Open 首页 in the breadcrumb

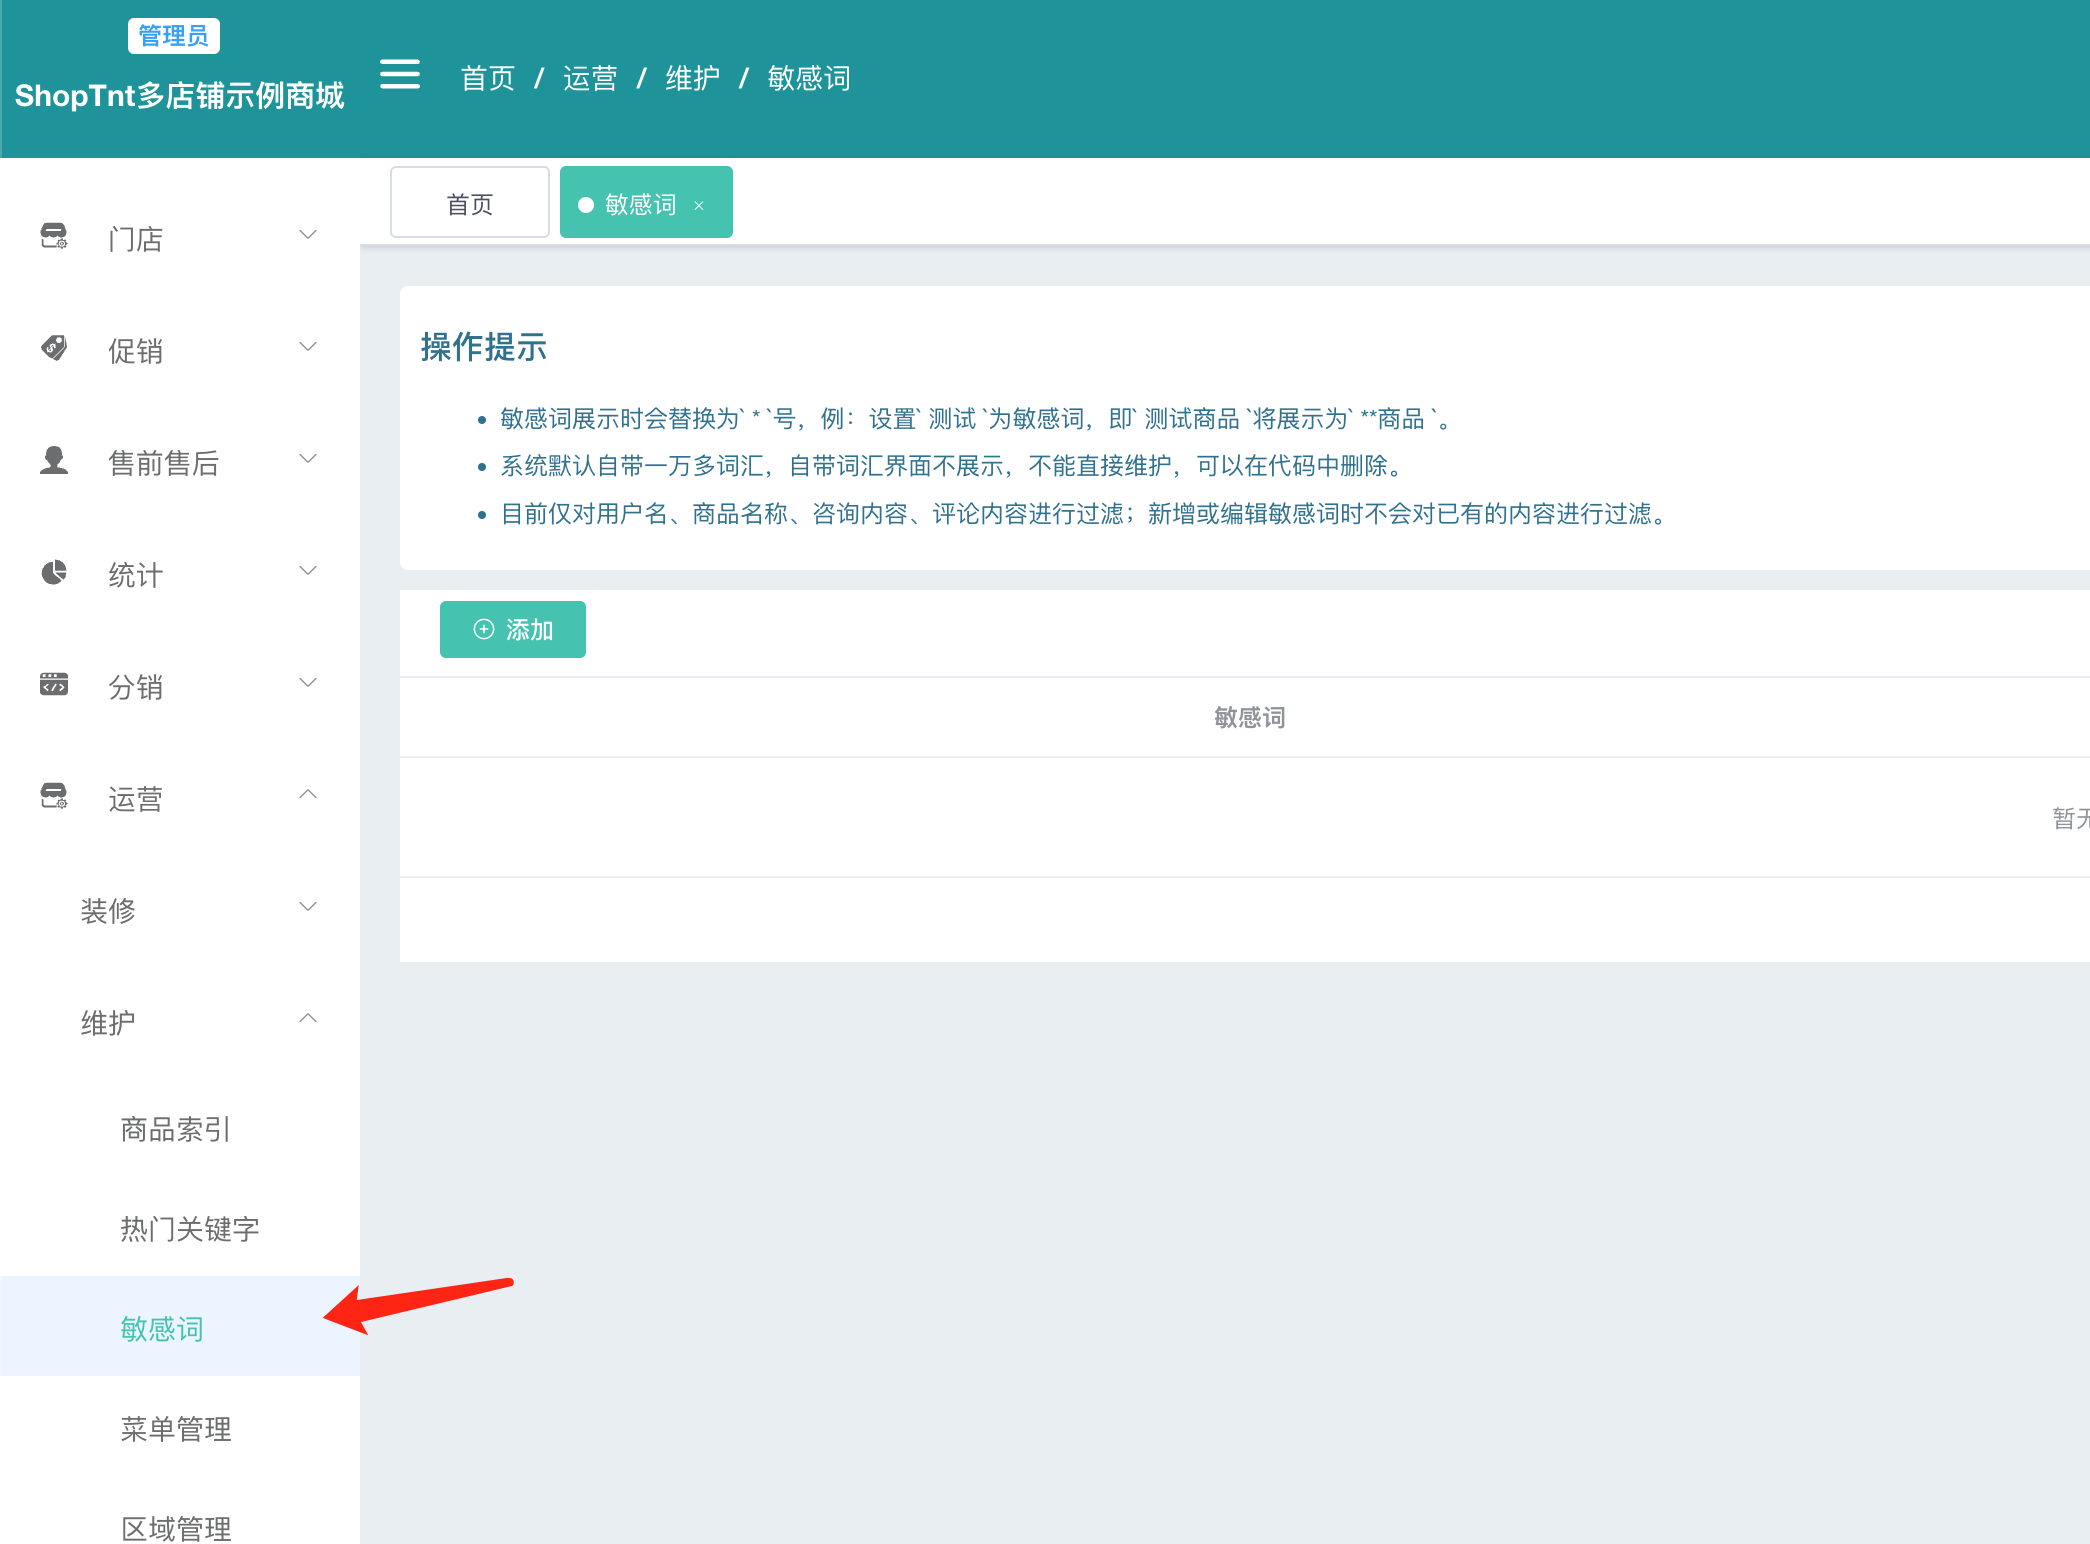click(488, 78)
